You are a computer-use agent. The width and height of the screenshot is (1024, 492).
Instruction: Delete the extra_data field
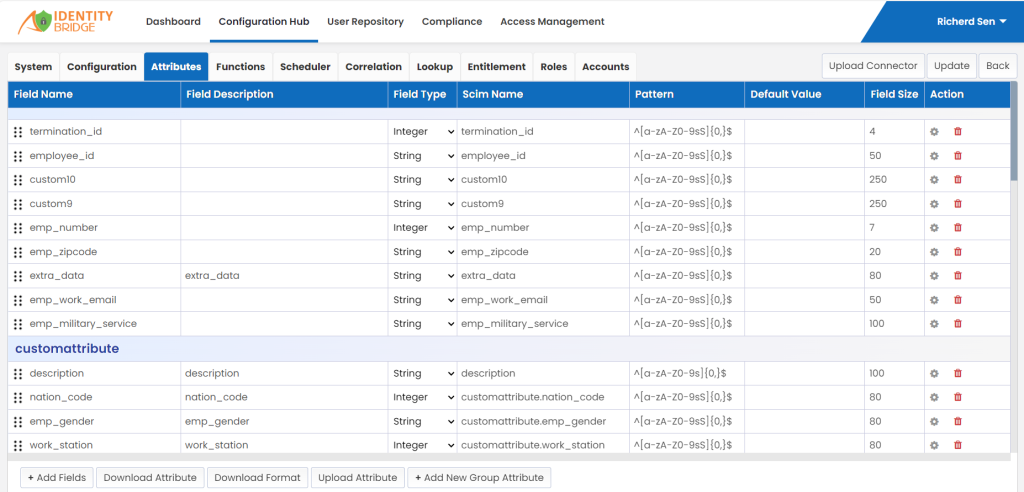(958, 276)
